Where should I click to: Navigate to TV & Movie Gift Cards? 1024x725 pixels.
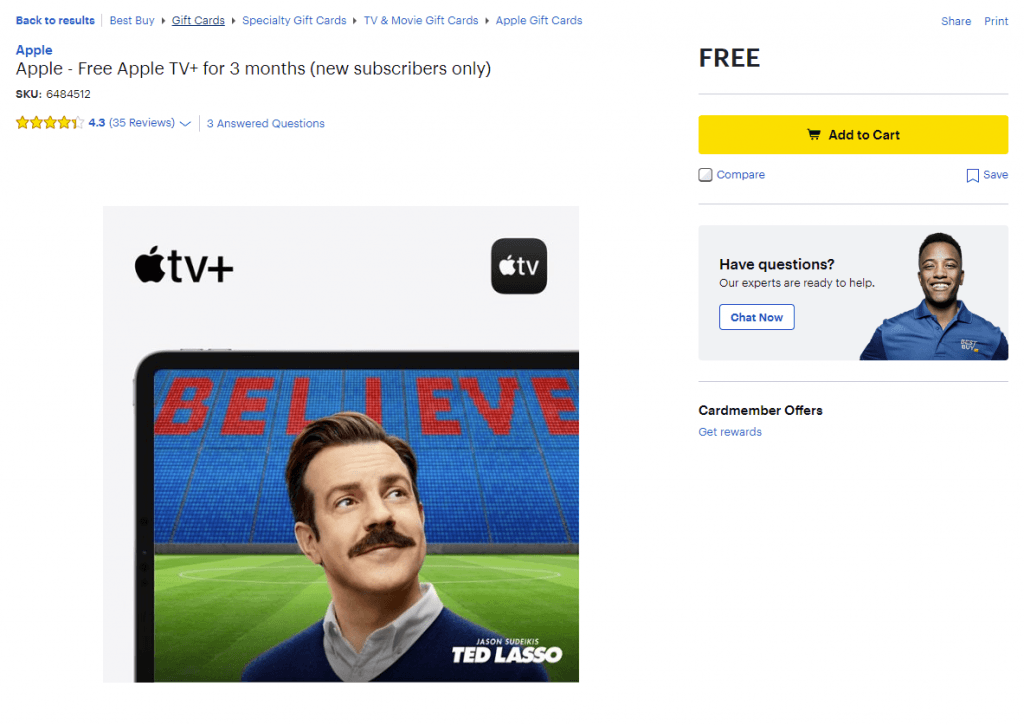pos(421,20)
